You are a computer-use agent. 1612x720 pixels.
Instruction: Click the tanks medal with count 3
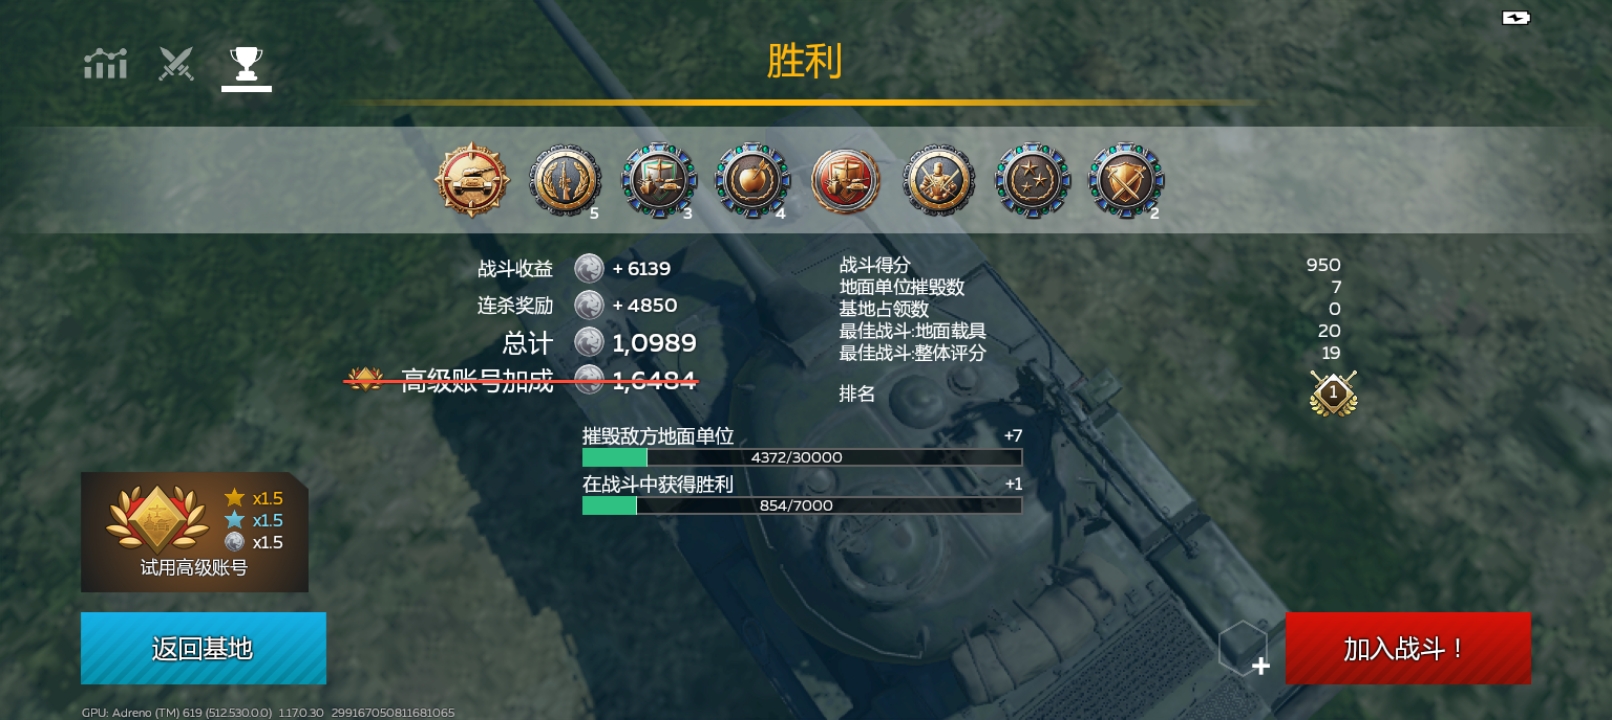coord(659,181)
